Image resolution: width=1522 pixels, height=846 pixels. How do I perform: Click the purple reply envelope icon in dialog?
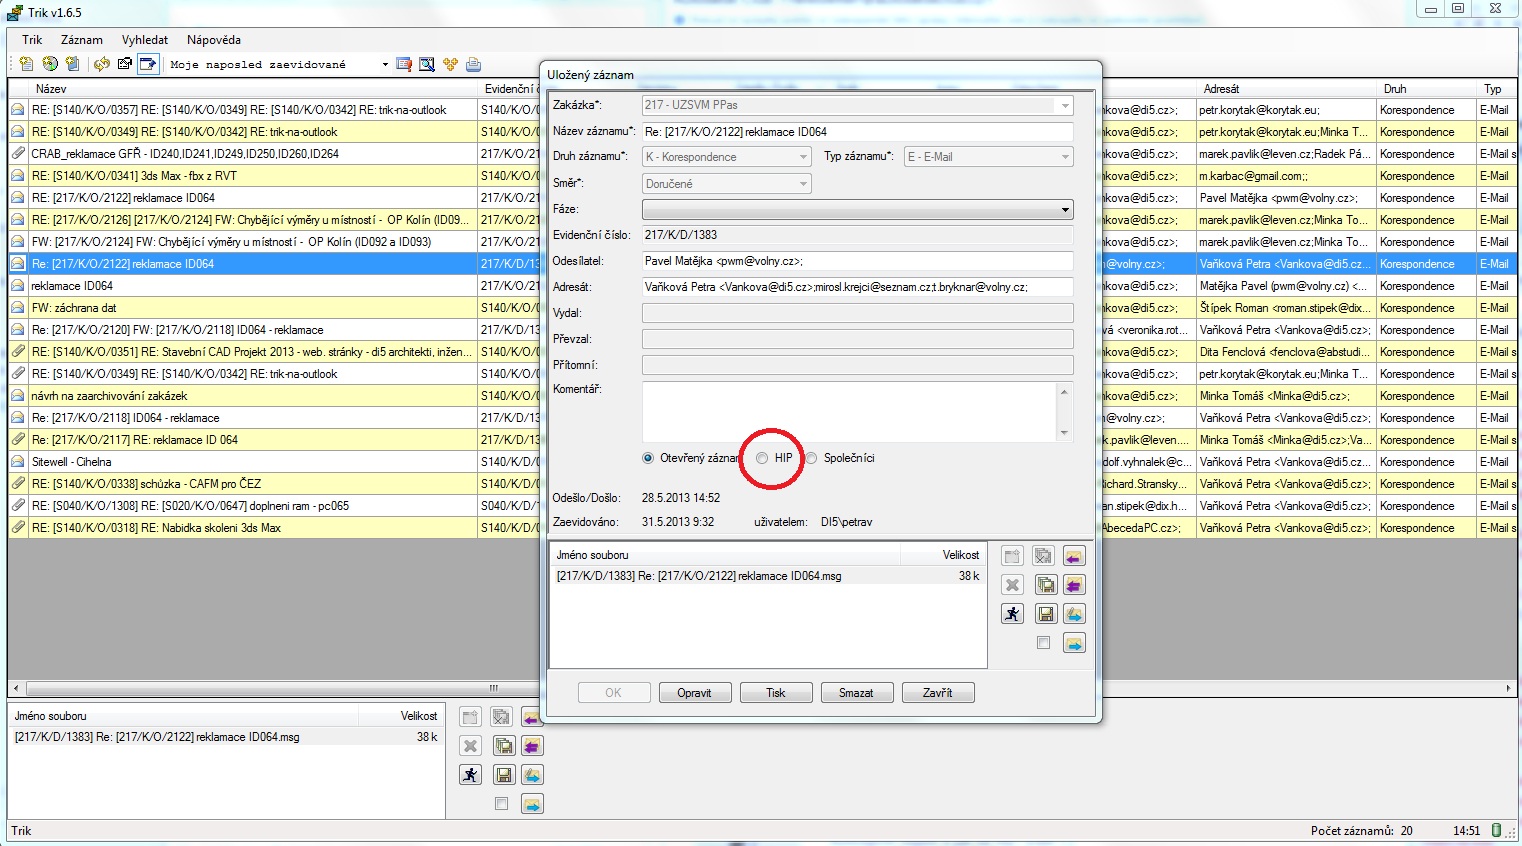pyautogui.click(x=1074, y=556)
